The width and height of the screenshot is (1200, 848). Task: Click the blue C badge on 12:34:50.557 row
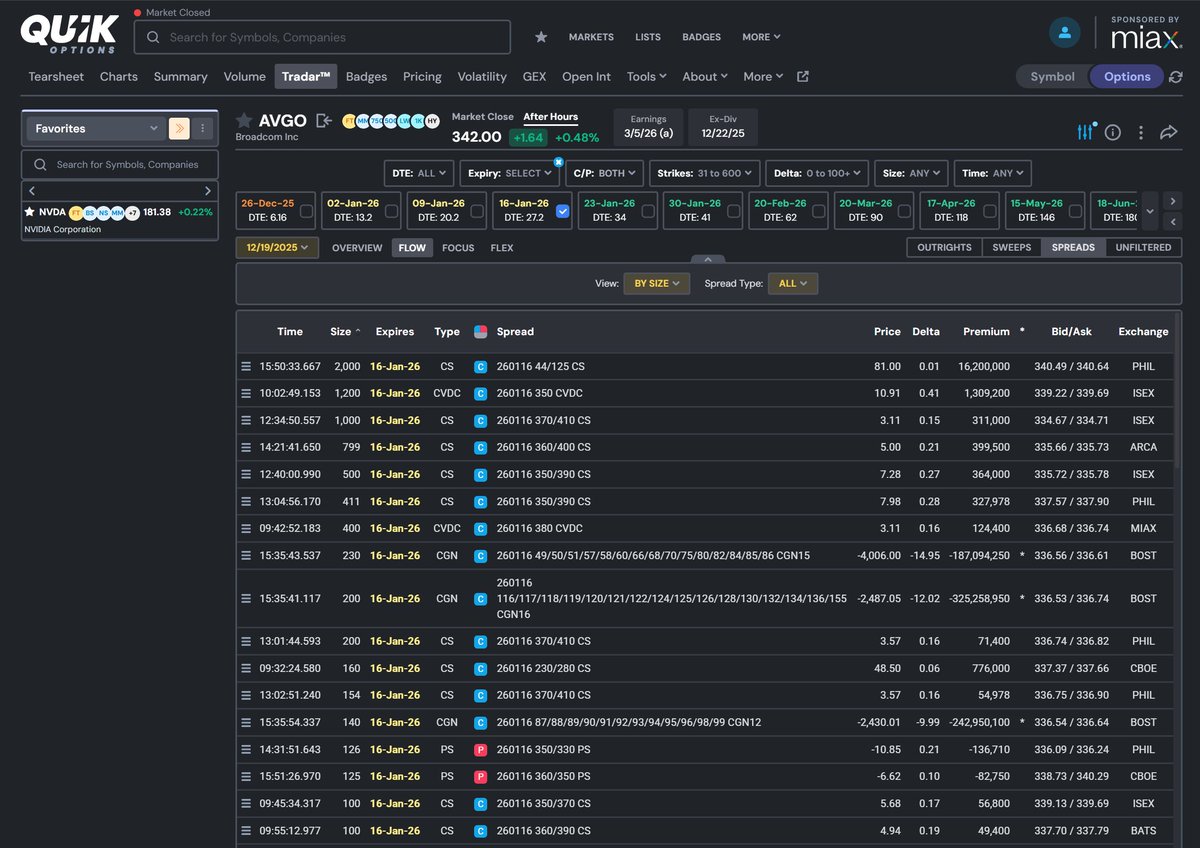click(480, 421)
